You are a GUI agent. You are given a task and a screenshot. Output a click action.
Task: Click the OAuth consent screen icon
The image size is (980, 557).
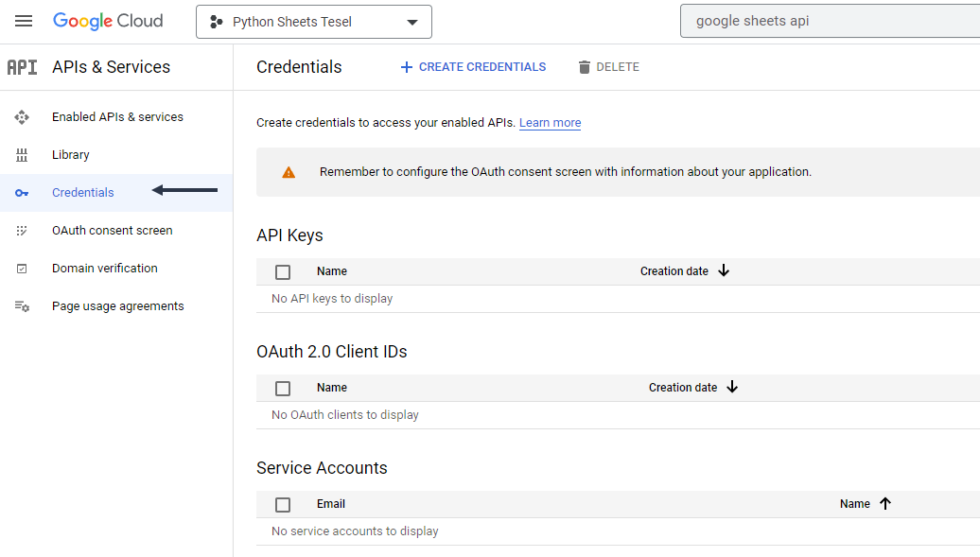click(22, 231)
